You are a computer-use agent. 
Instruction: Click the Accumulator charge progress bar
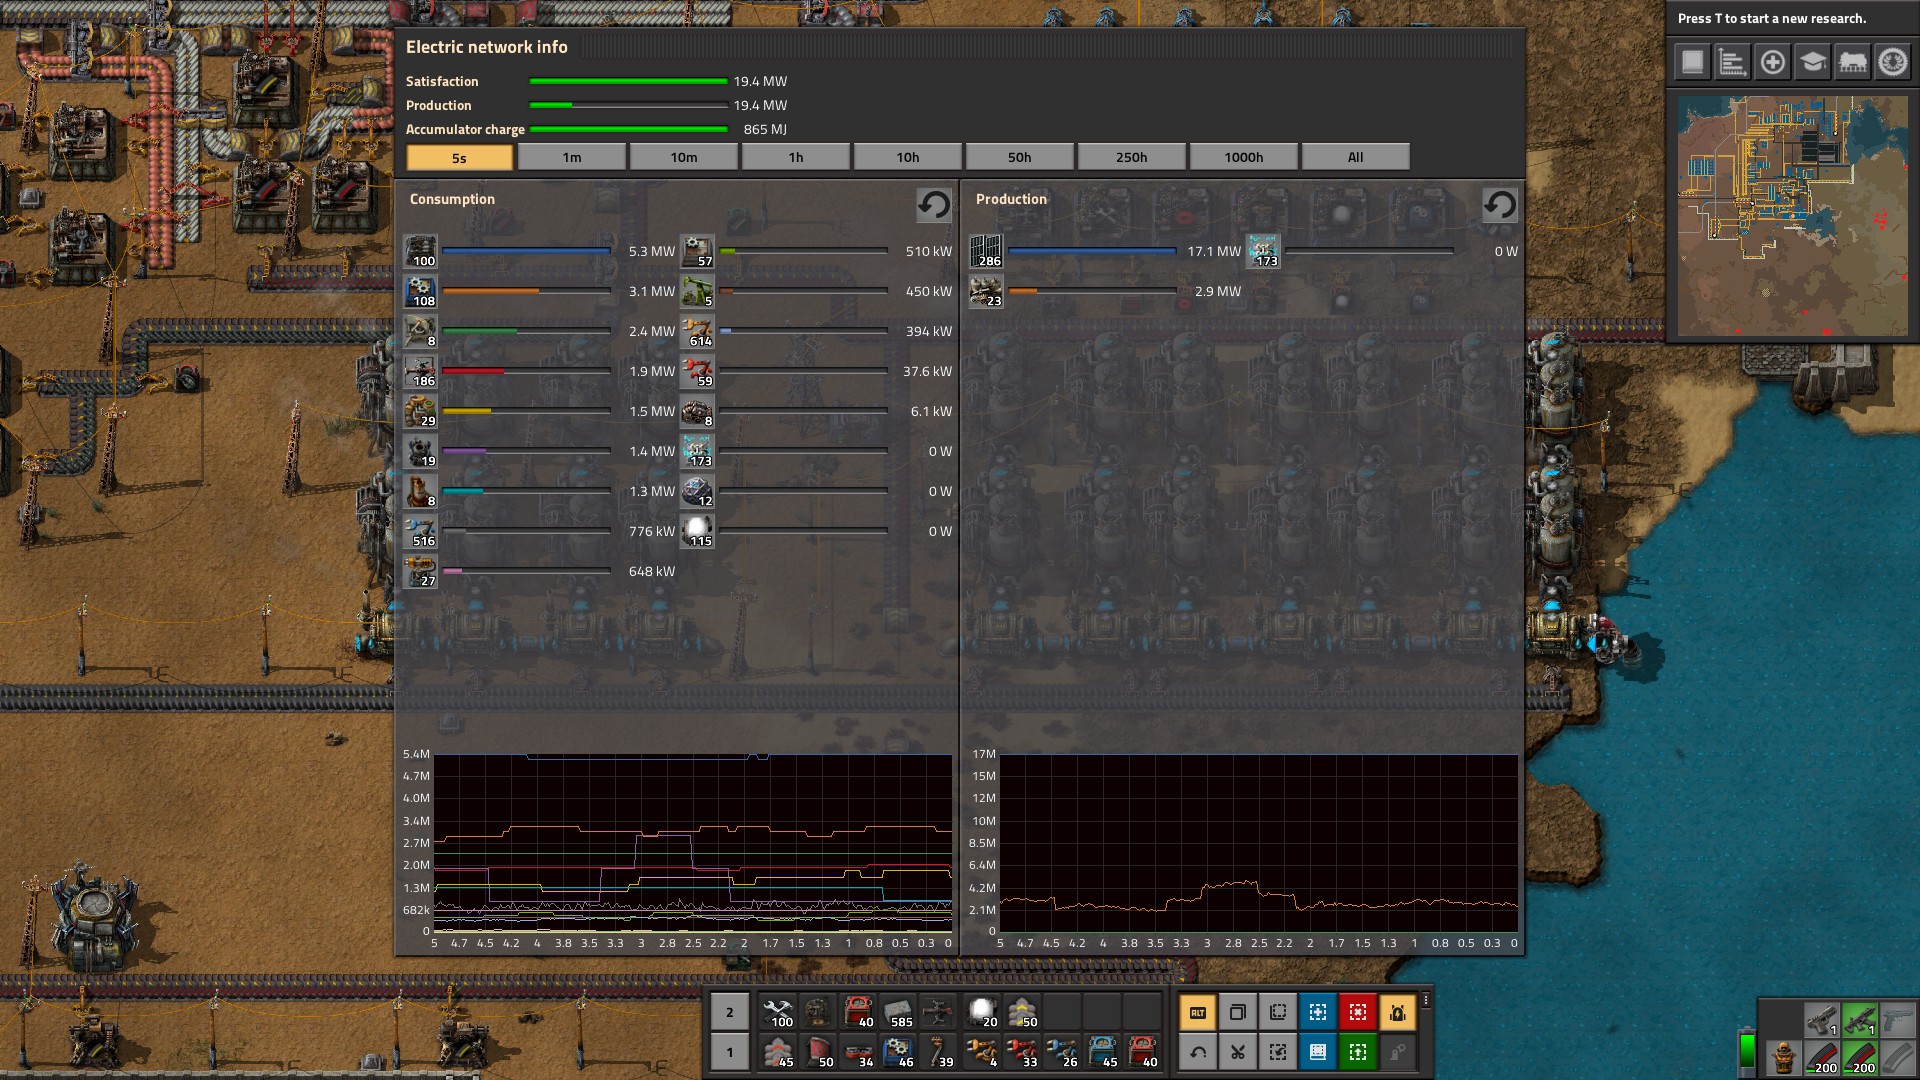coord(628,129)
